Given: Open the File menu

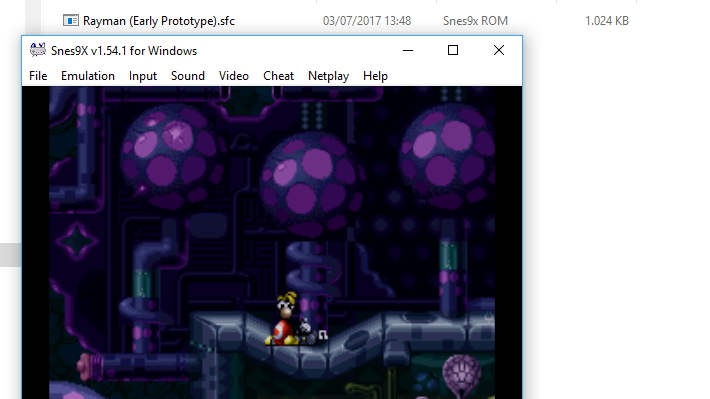Looking at the screenshot, I should (38, 76).
